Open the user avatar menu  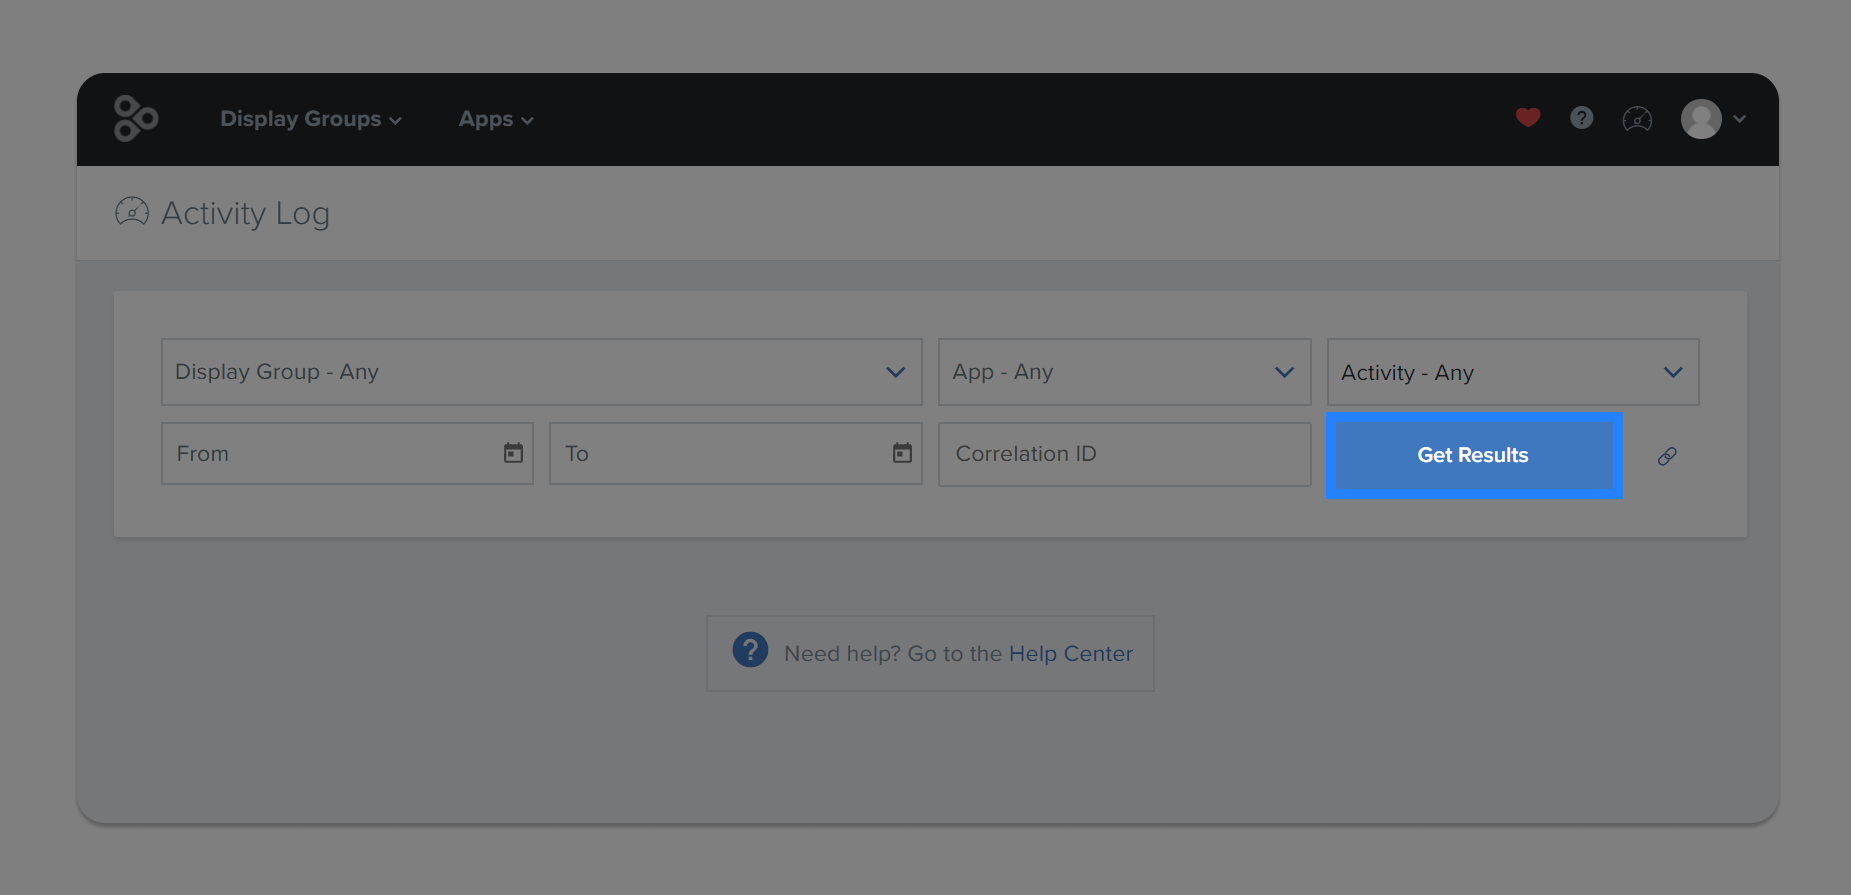click(x=1713, y=119)
